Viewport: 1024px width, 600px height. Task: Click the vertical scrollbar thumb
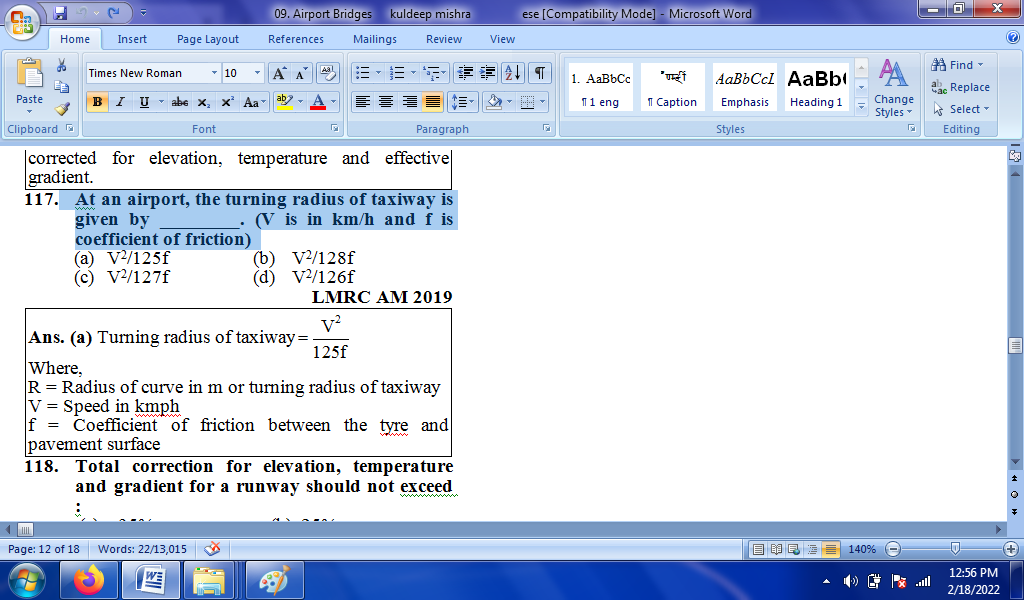(x=1015, y=345)
